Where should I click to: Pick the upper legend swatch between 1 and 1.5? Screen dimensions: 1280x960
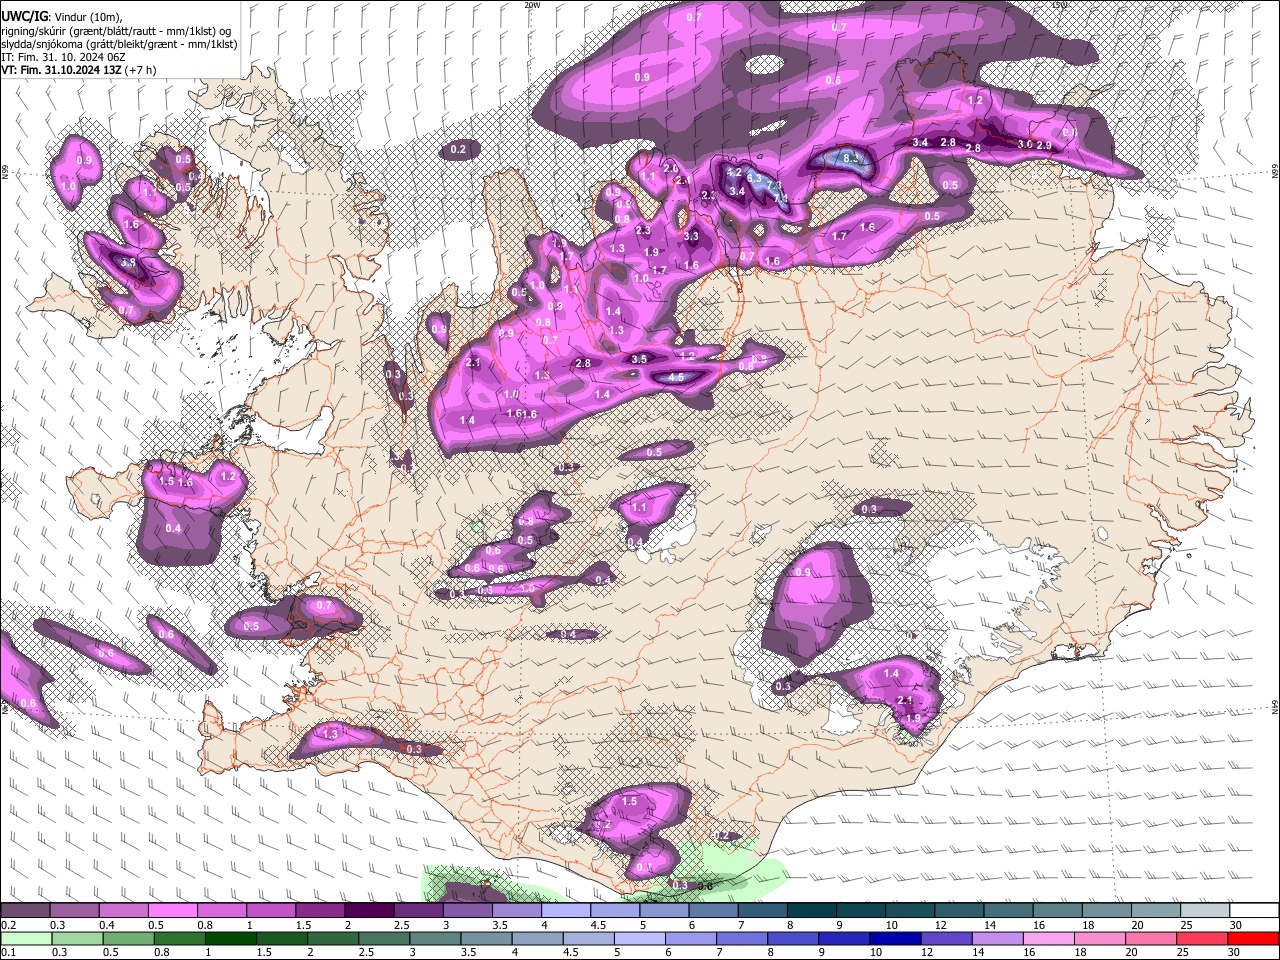(271, 911)
